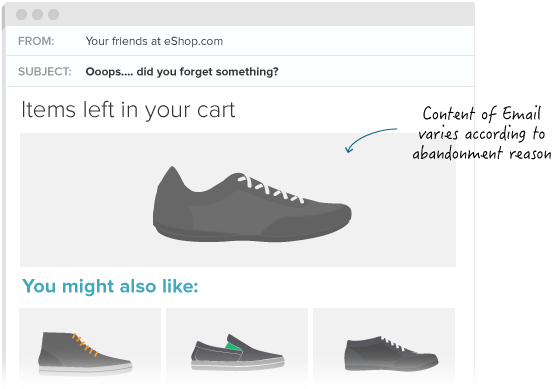Viewport: 552px width, 389px height.
Task: Click the subject 'Ooops.... did you forget something?'
Action: point(182,72)
